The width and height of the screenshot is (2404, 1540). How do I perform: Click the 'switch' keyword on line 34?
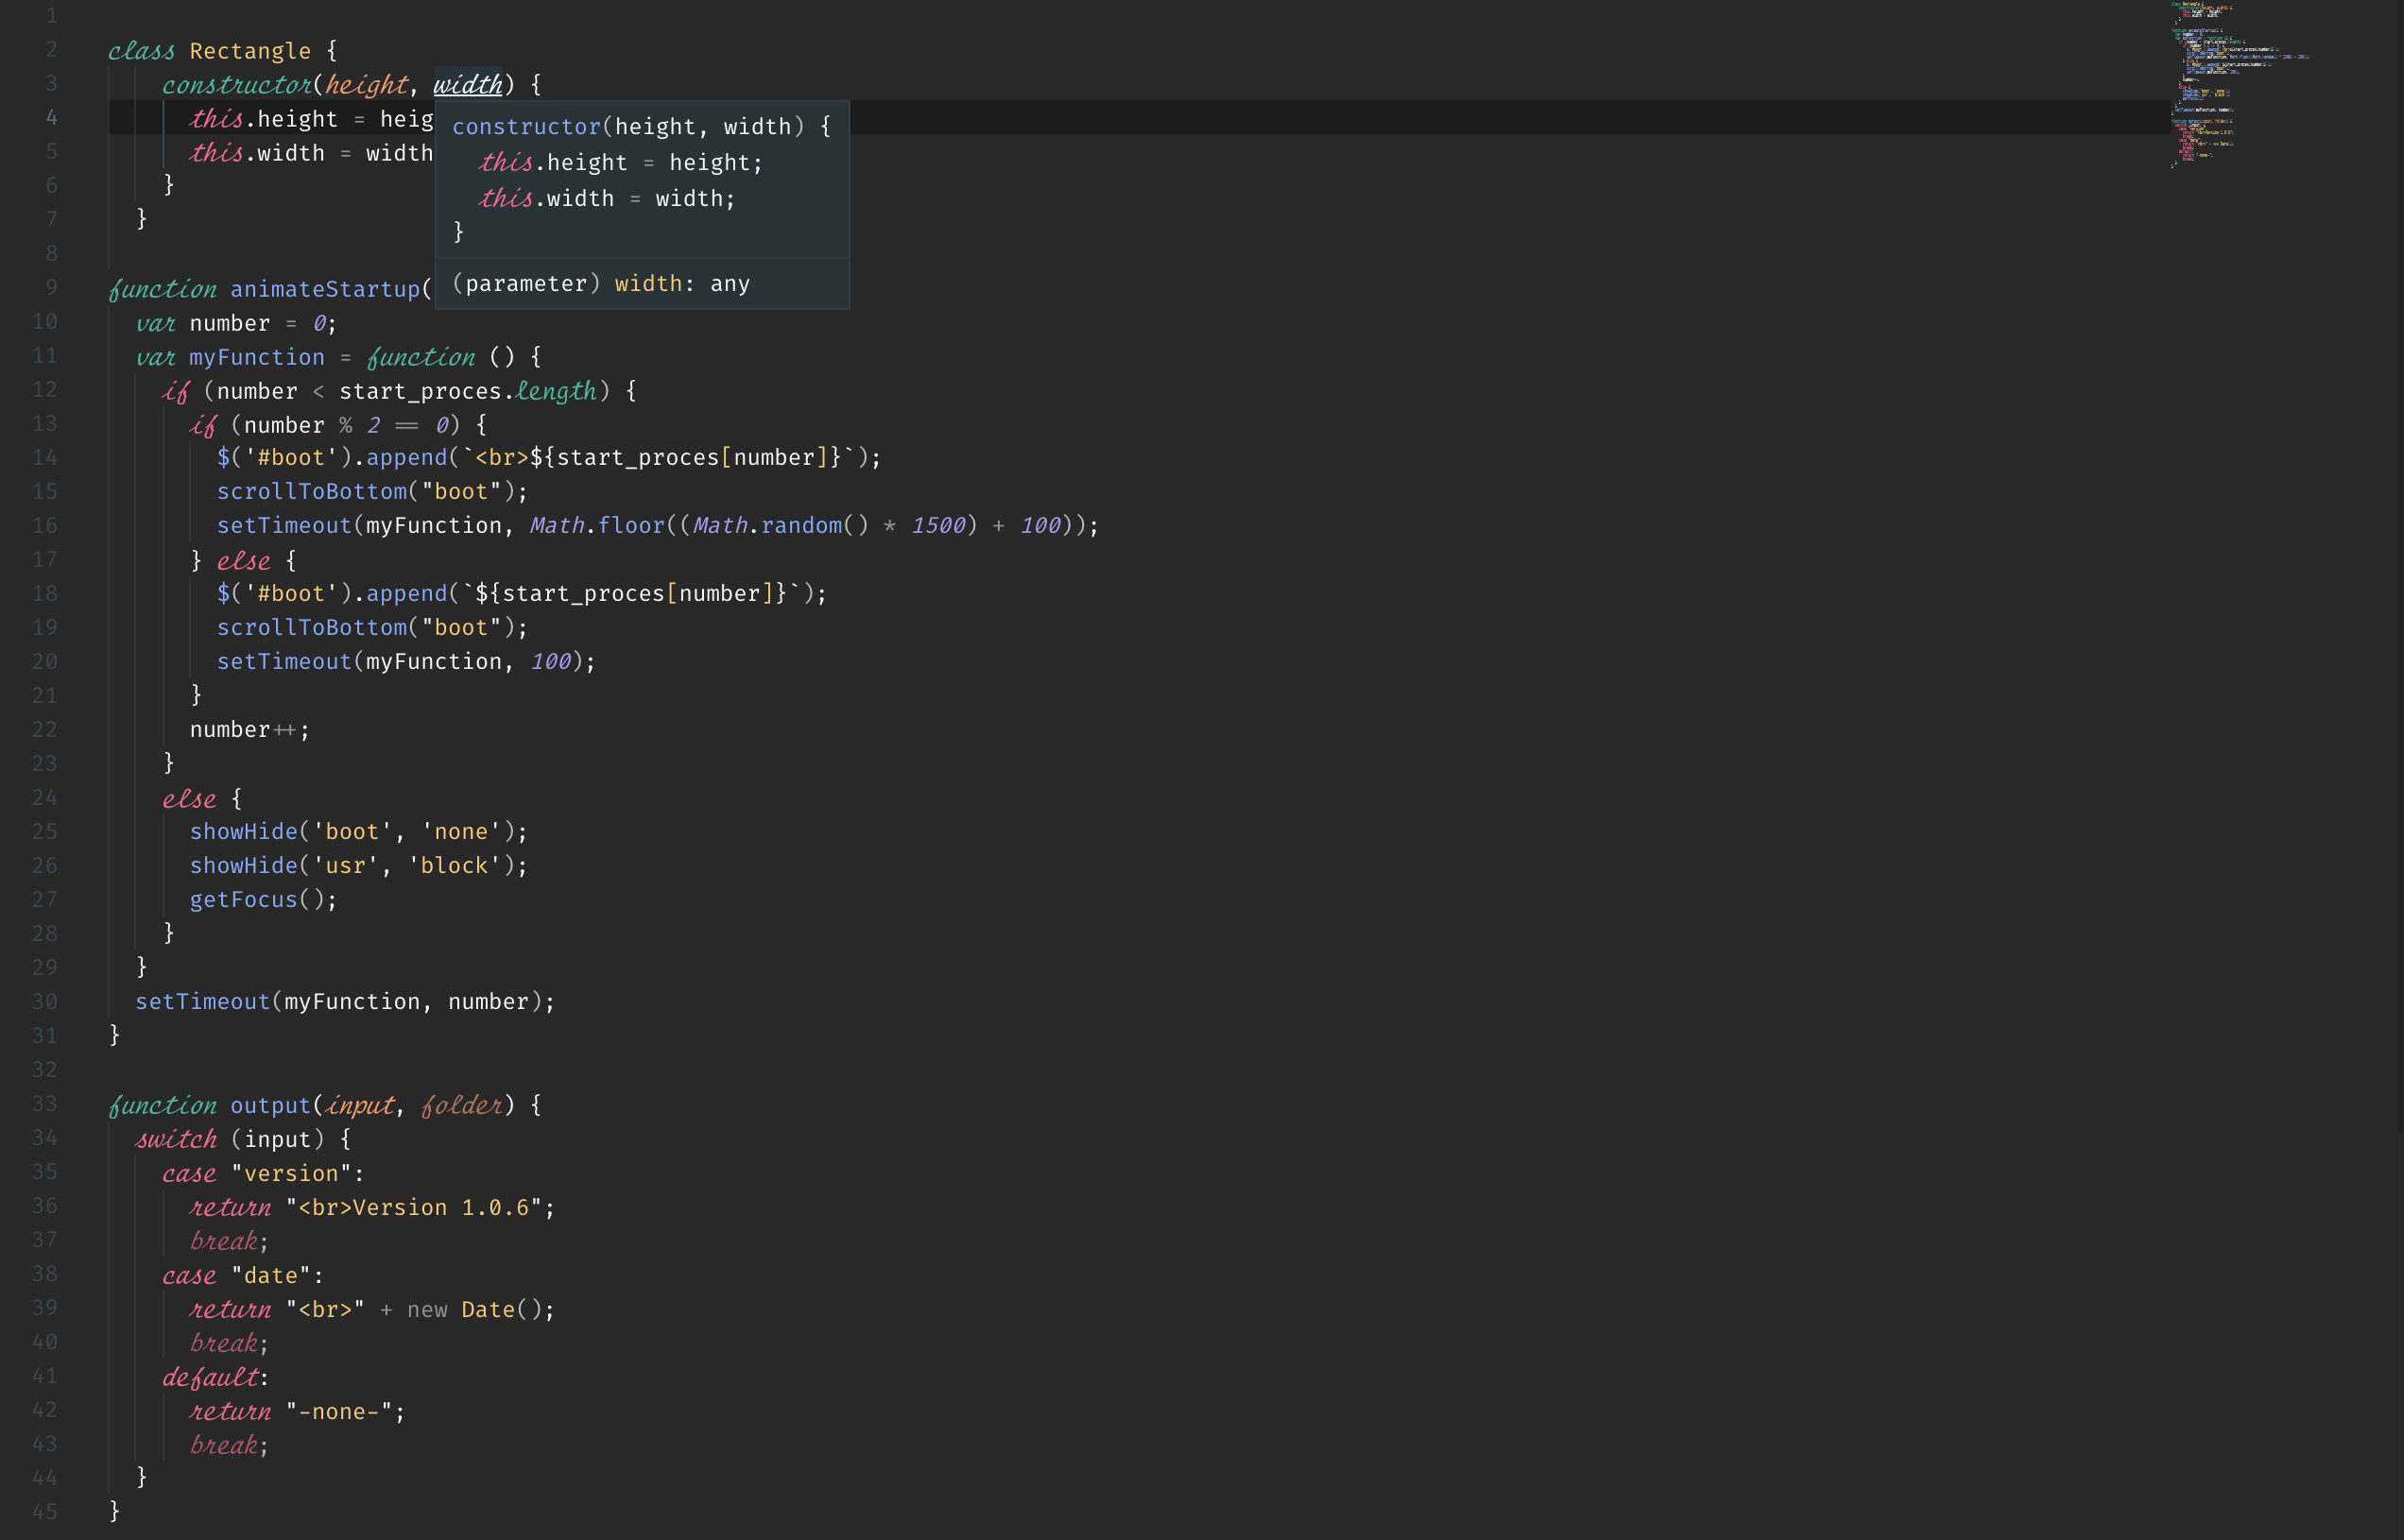coord(176,1139)
